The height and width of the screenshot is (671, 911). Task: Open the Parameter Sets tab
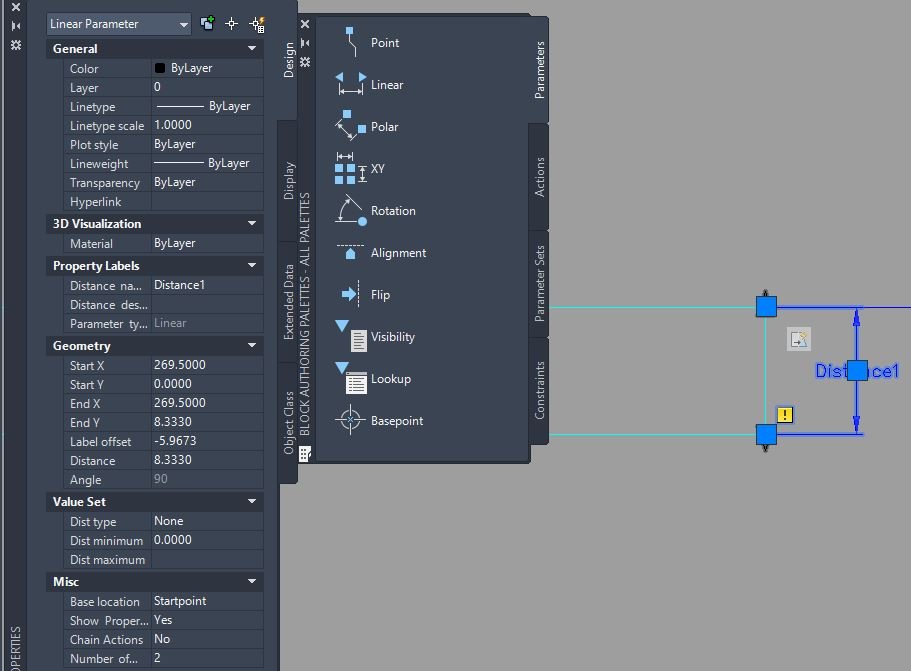[x=539, y=284]
